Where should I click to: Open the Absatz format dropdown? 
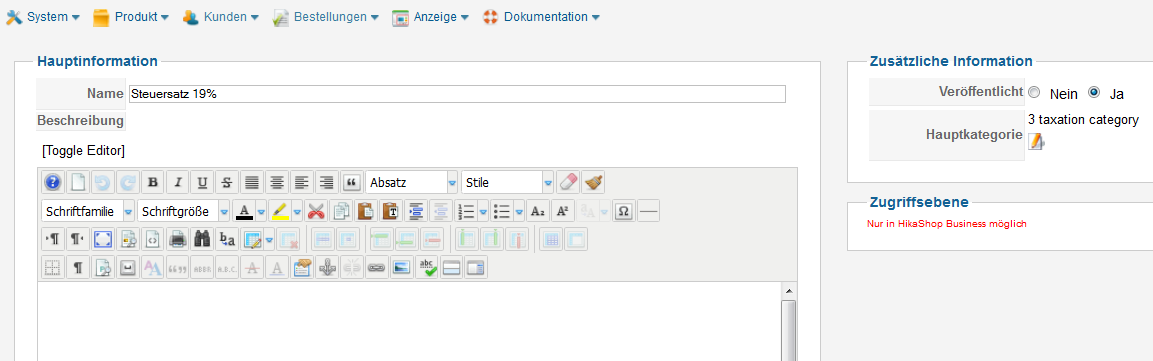point(411,182)
